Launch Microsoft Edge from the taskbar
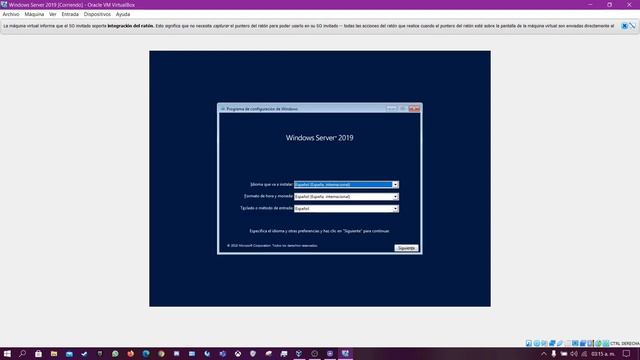 [146, 353]
